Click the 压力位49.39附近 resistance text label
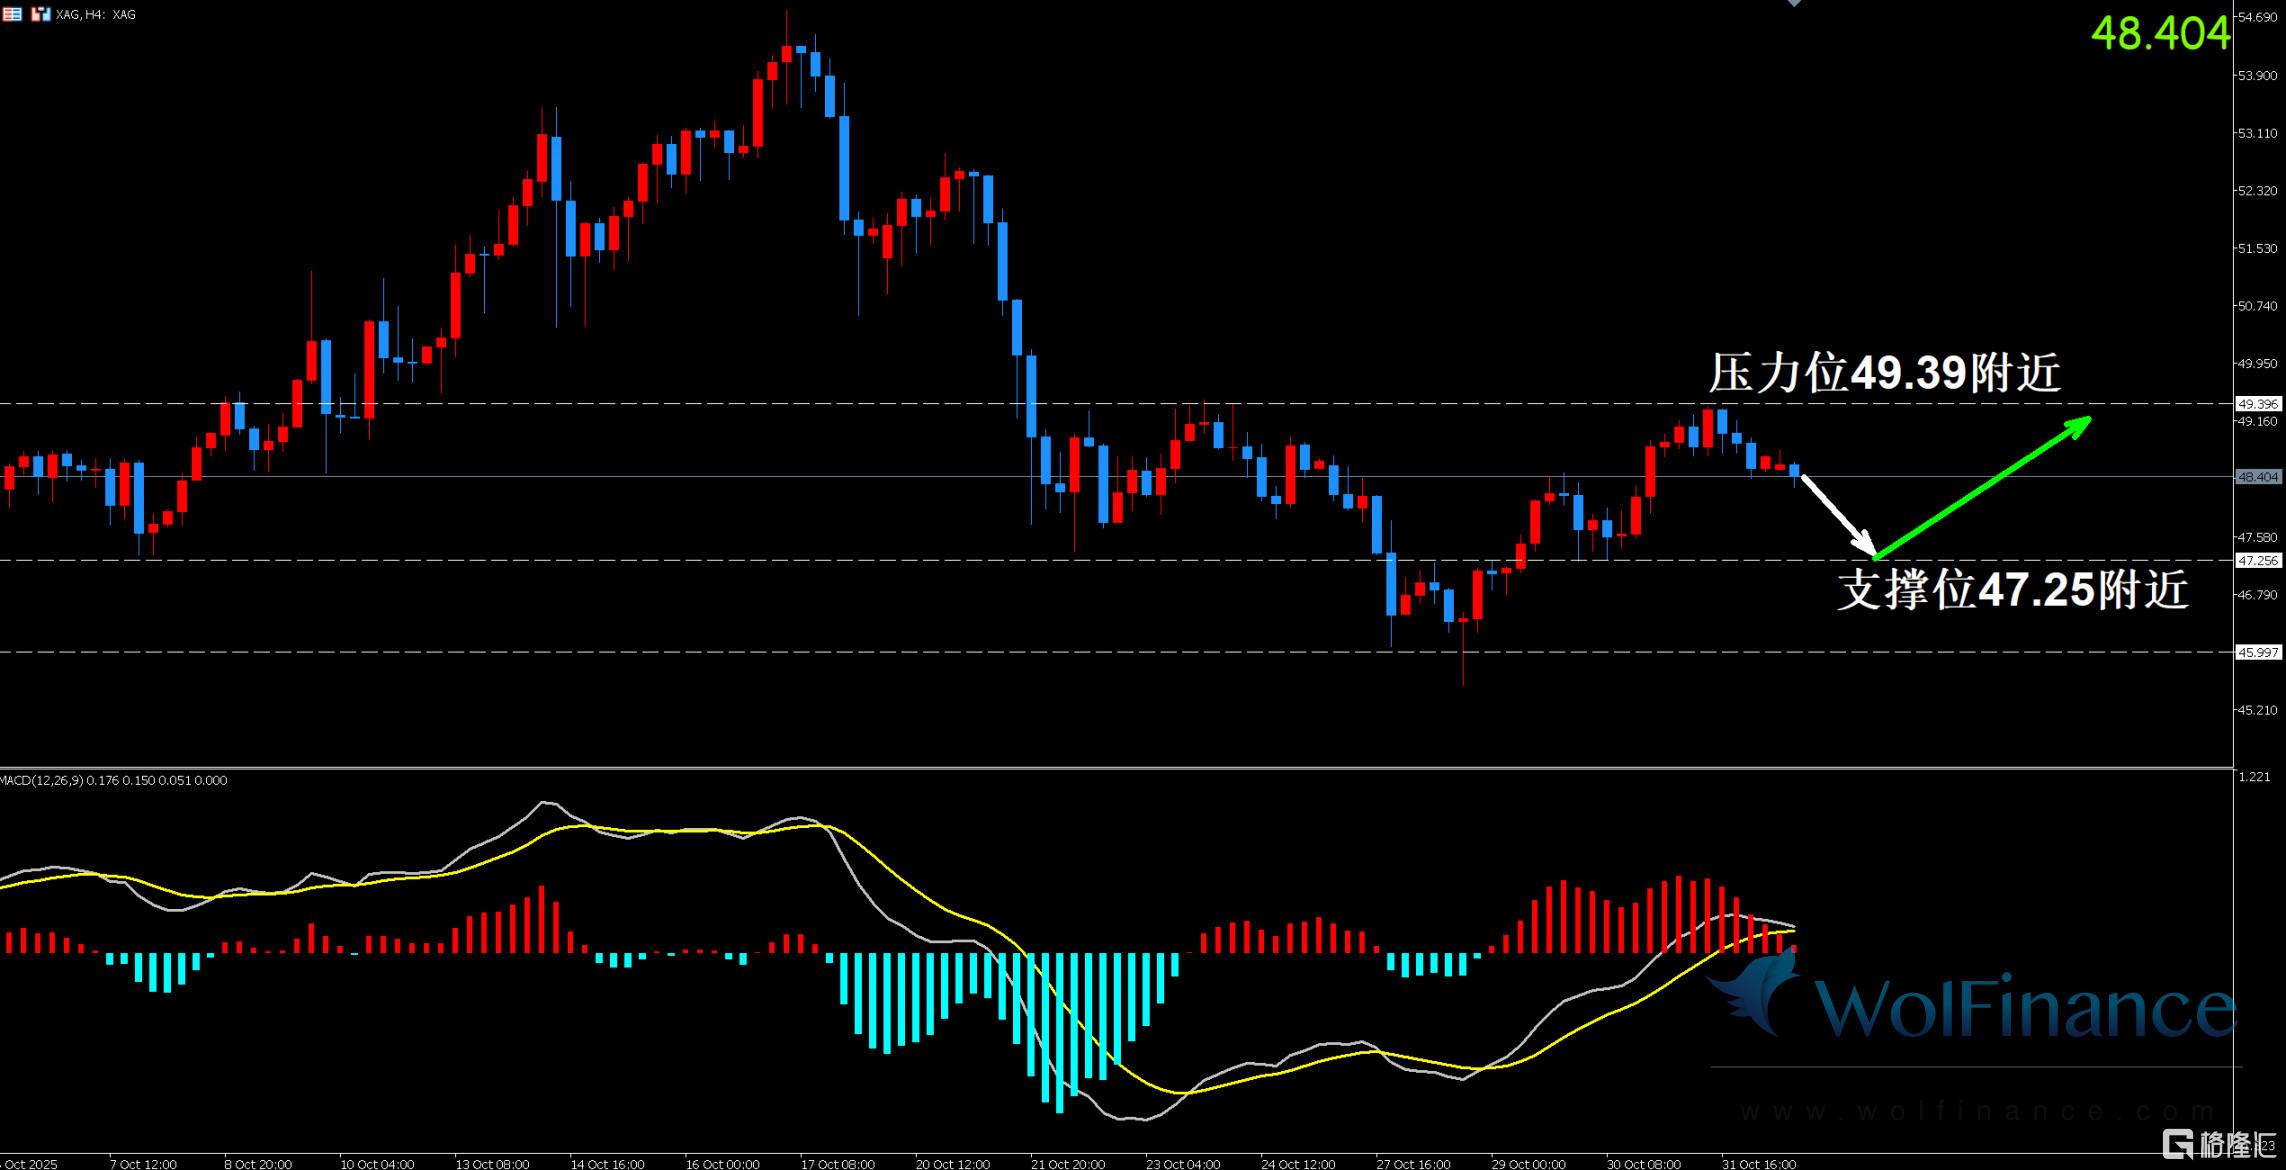The image size is (2286, 1170). [x=1884, y=374]
